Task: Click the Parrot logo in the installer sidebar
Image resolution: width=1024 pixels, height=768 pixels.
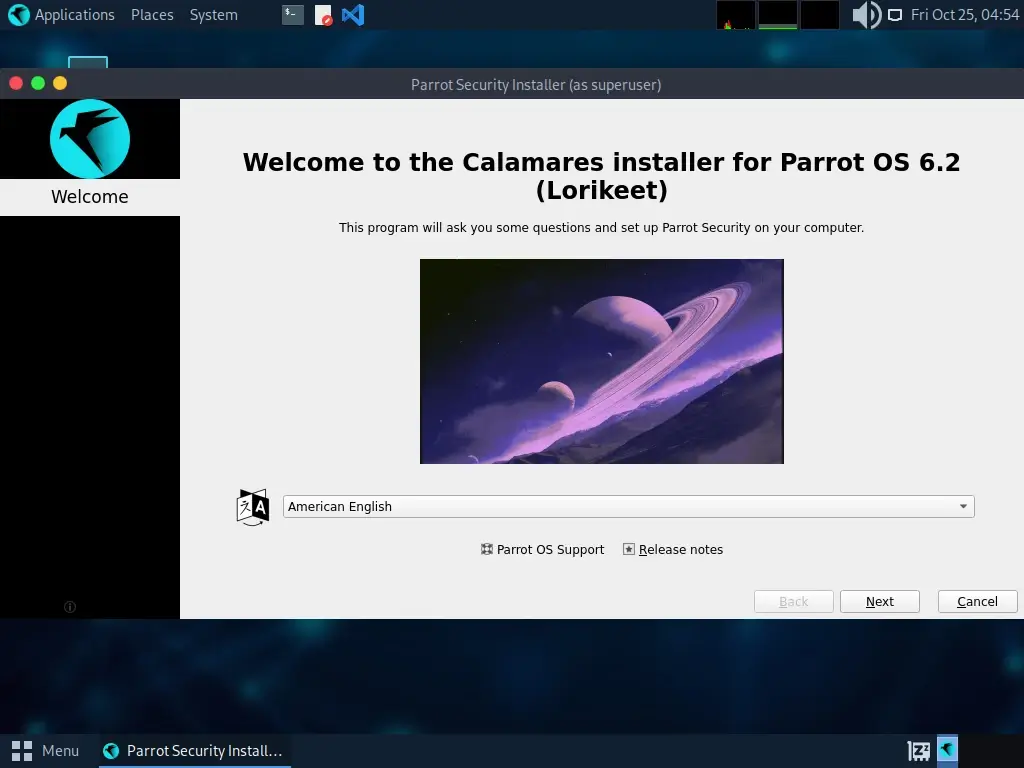Action: coord(89,139)
